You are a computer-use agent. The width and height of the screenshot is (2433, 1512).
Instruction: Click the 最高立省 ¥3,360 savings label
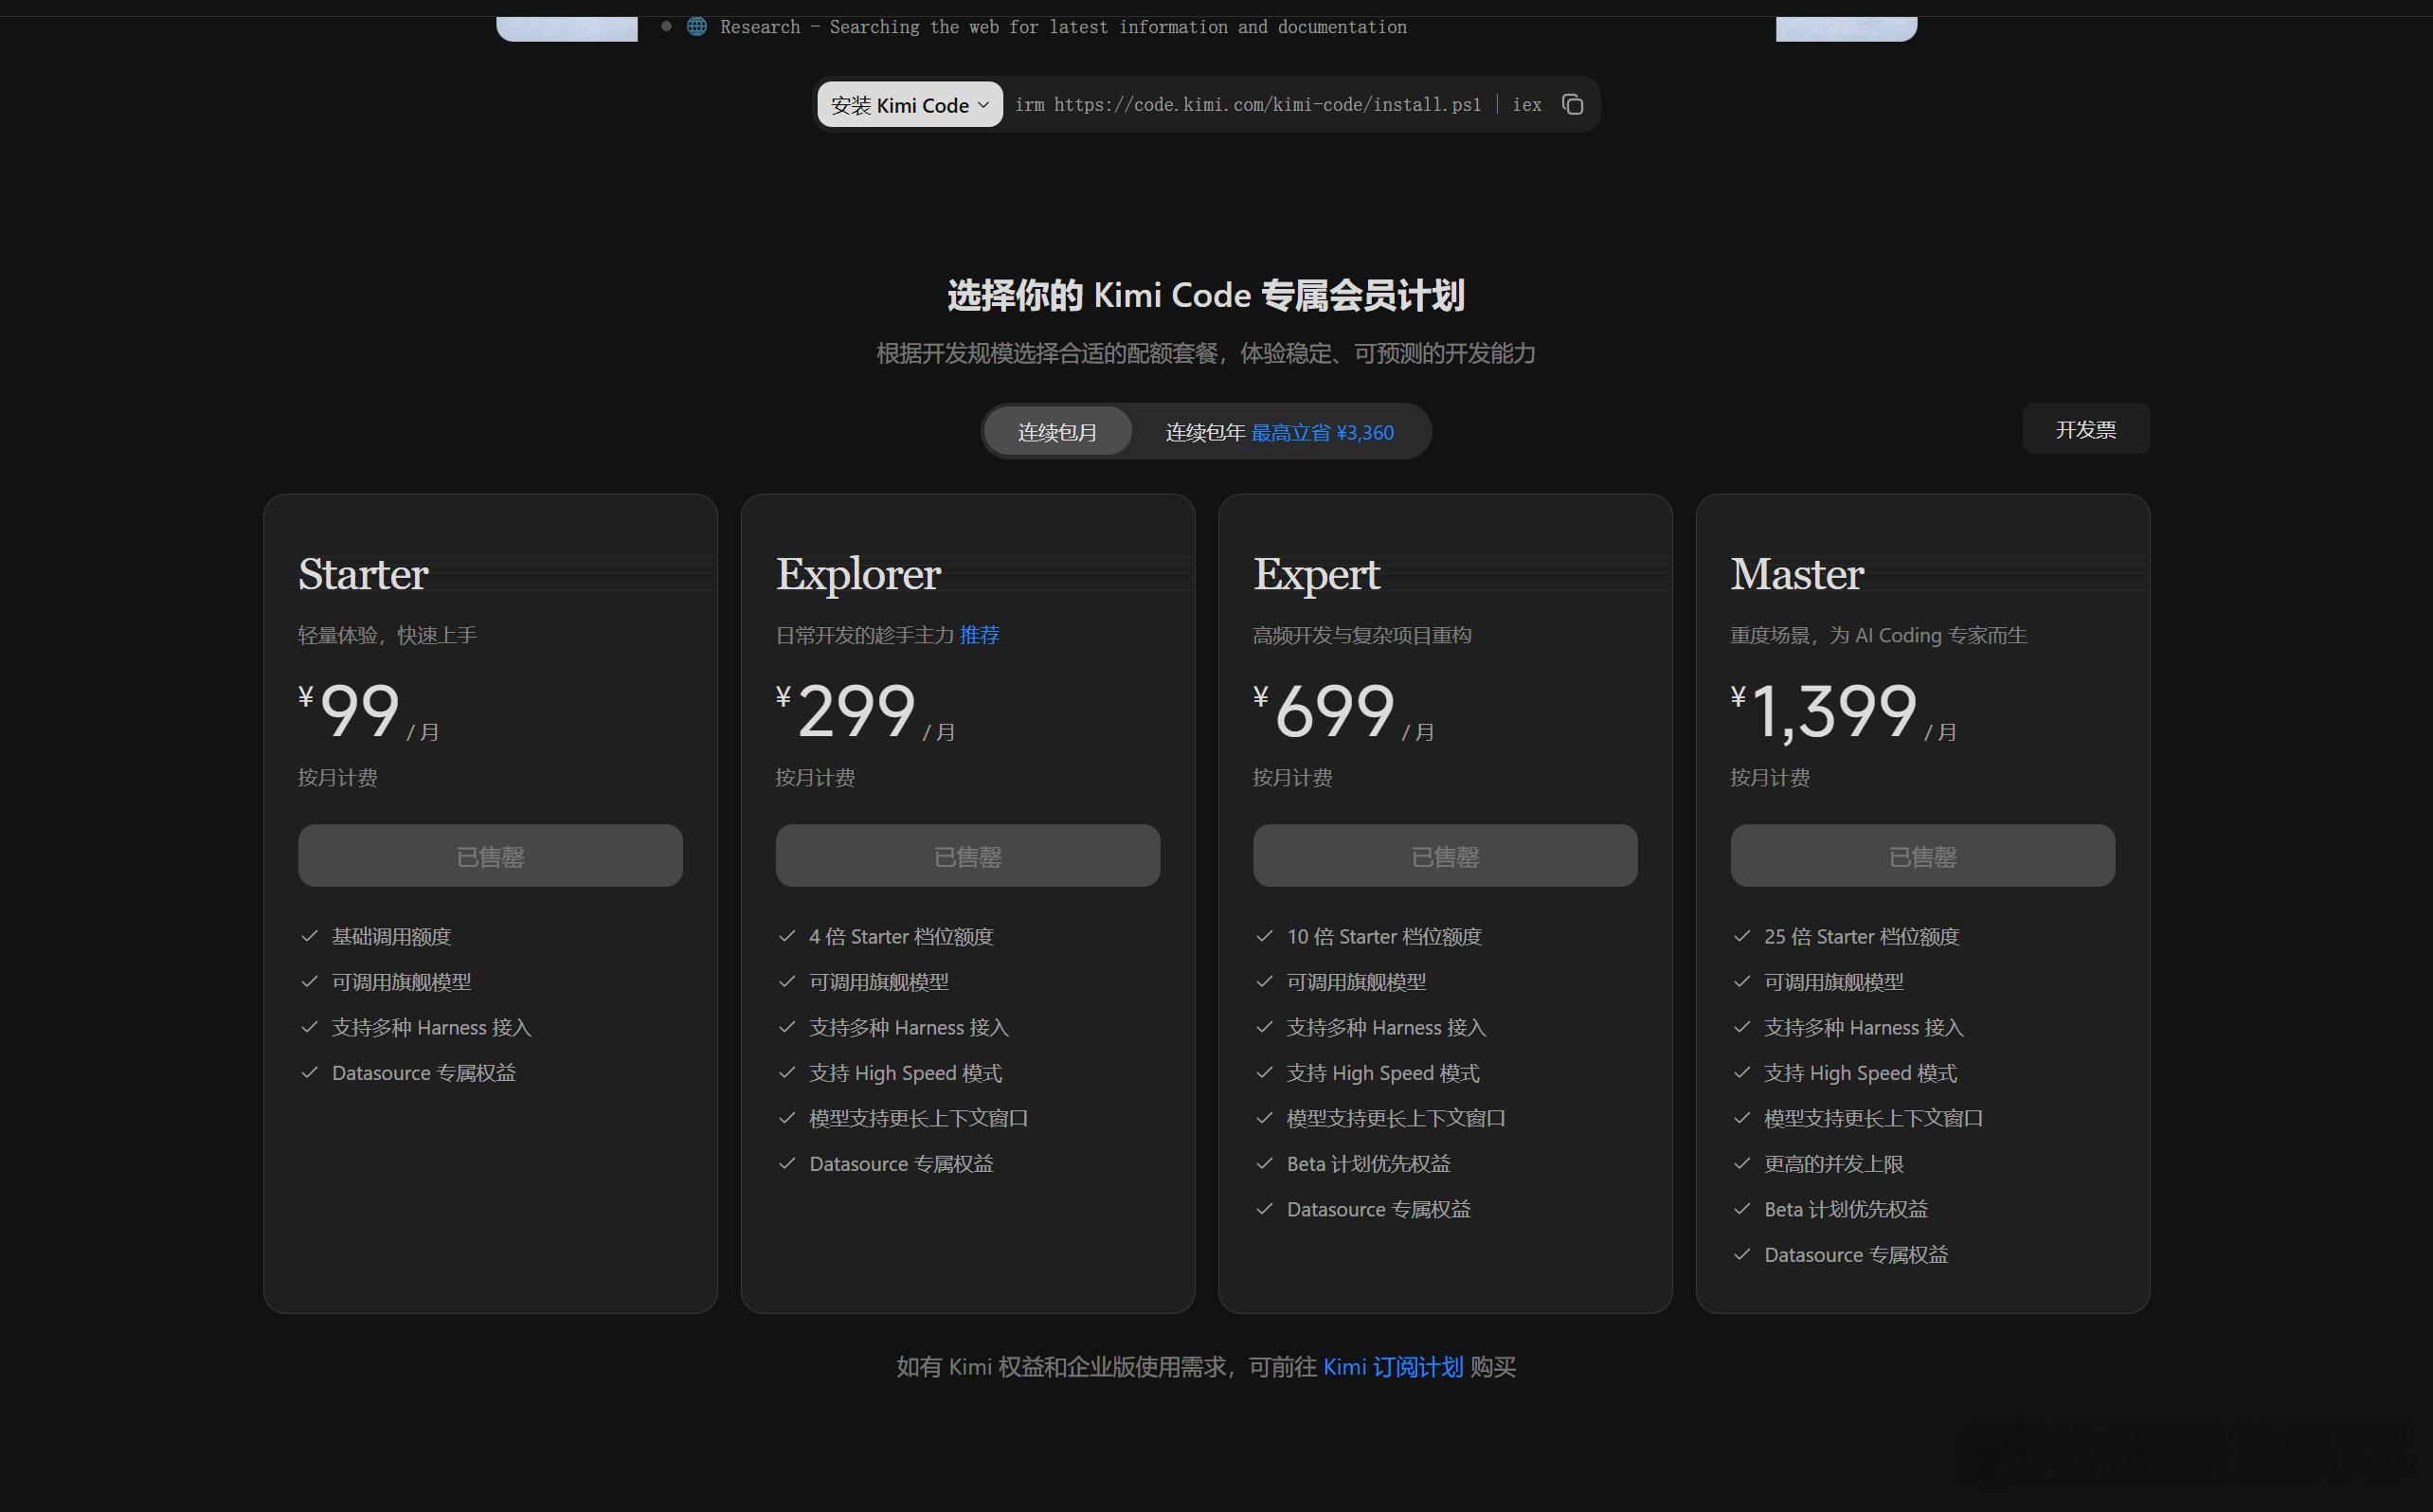tap(1322, 433)
